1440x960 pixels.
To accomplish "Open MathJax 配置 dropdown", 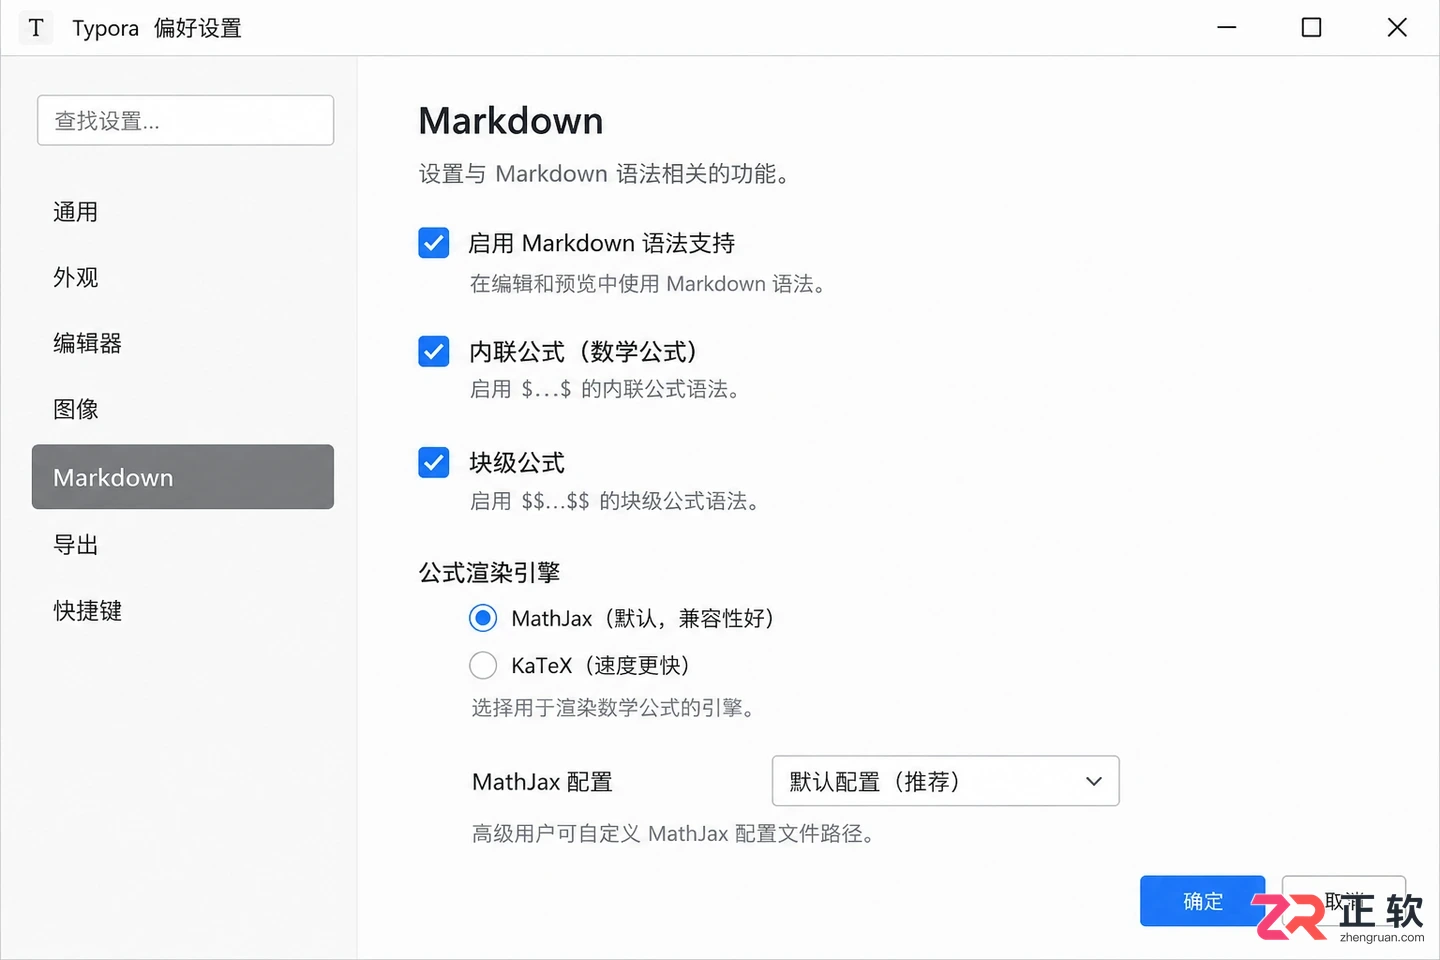I will 945,781.
